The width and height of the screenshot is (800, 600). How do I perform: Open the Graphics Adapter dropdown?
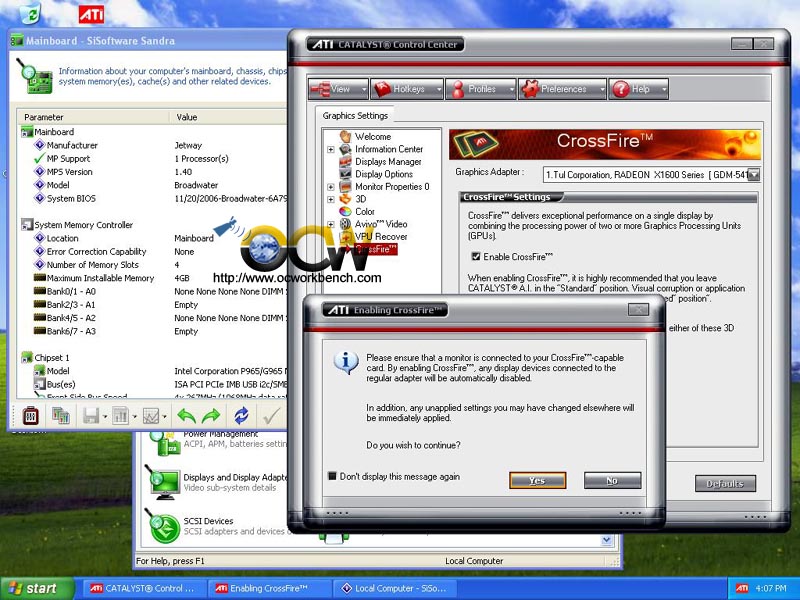(x=754, y=175)
